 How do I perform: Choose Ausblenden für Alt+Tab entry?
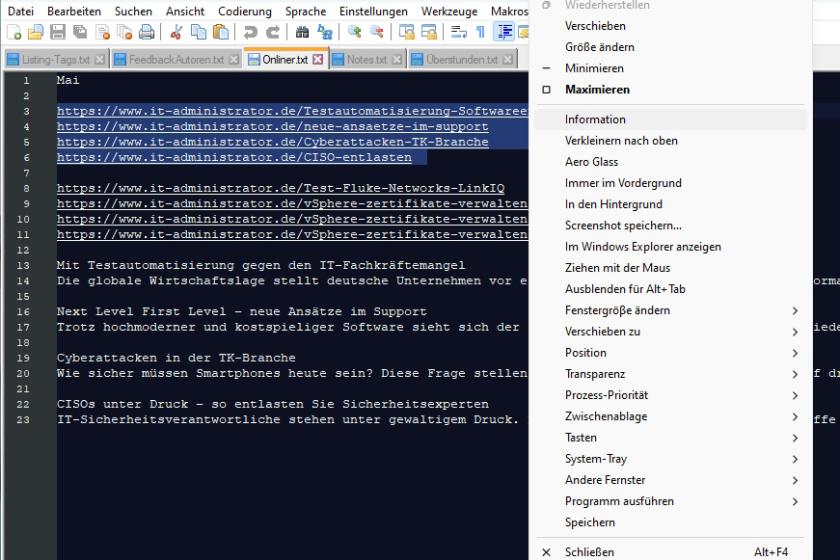pos(670,289)
